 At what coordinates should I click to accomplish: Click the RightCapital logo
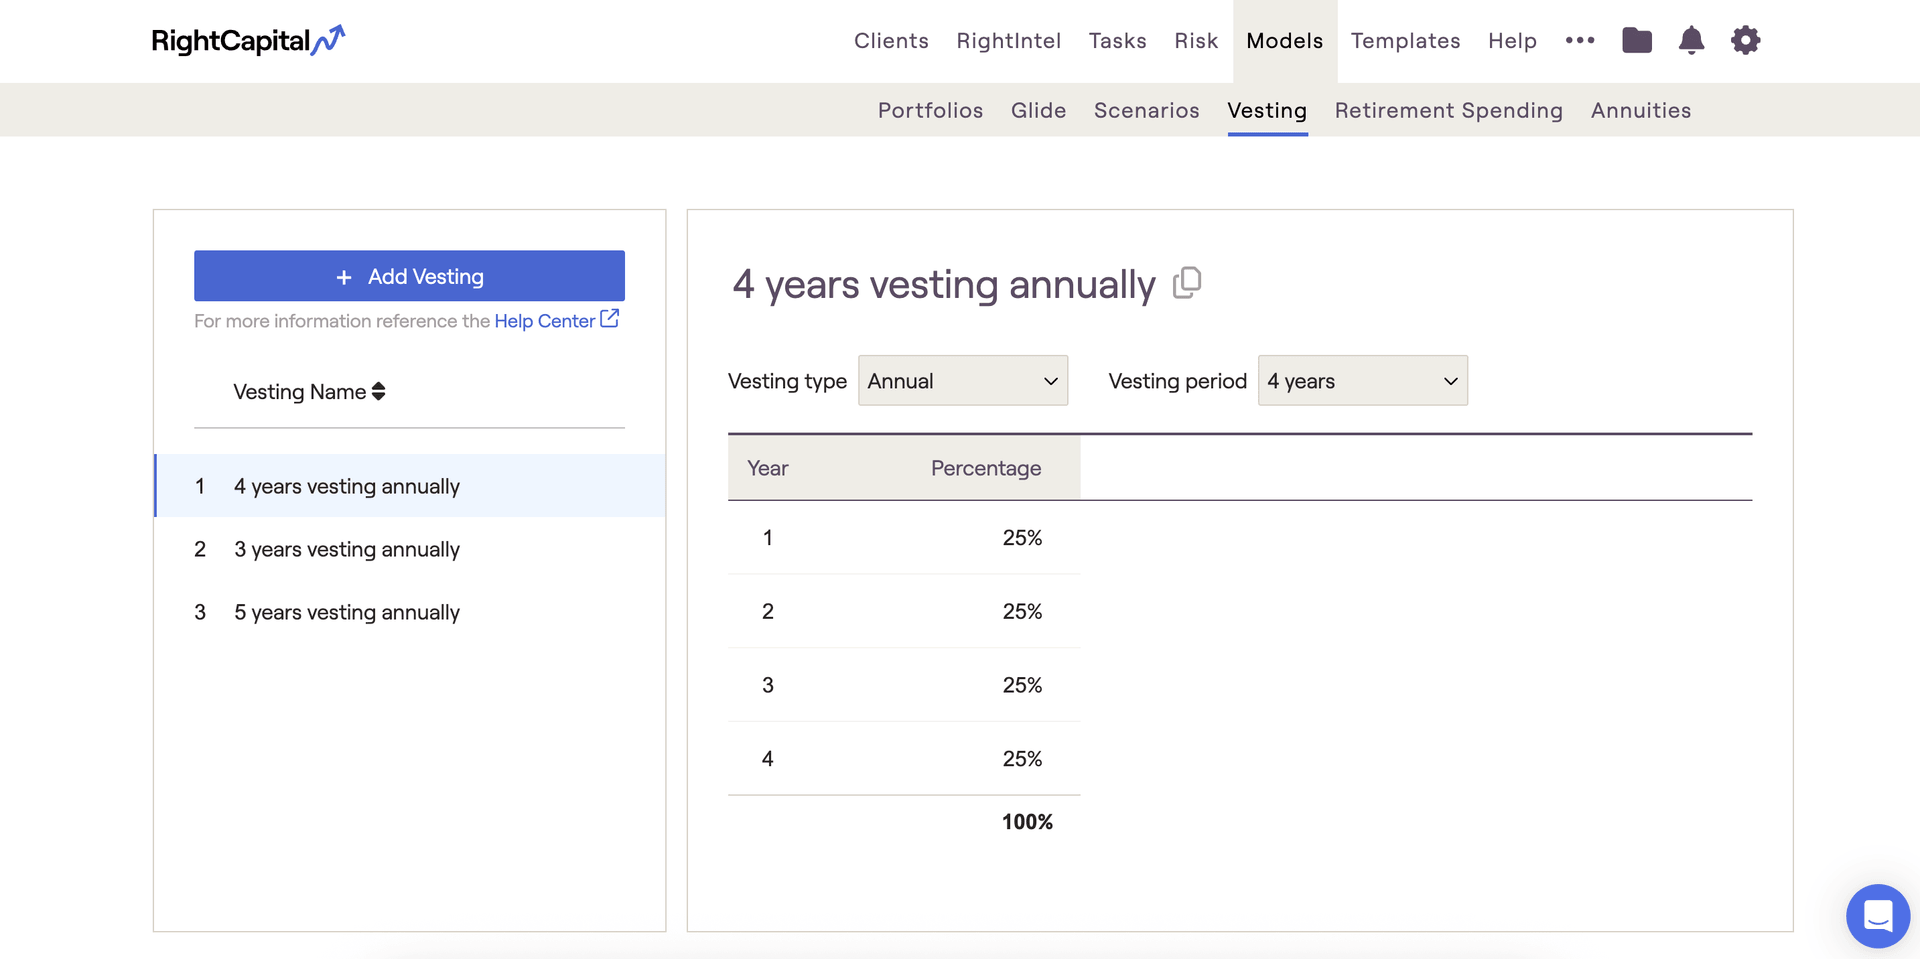248,41
